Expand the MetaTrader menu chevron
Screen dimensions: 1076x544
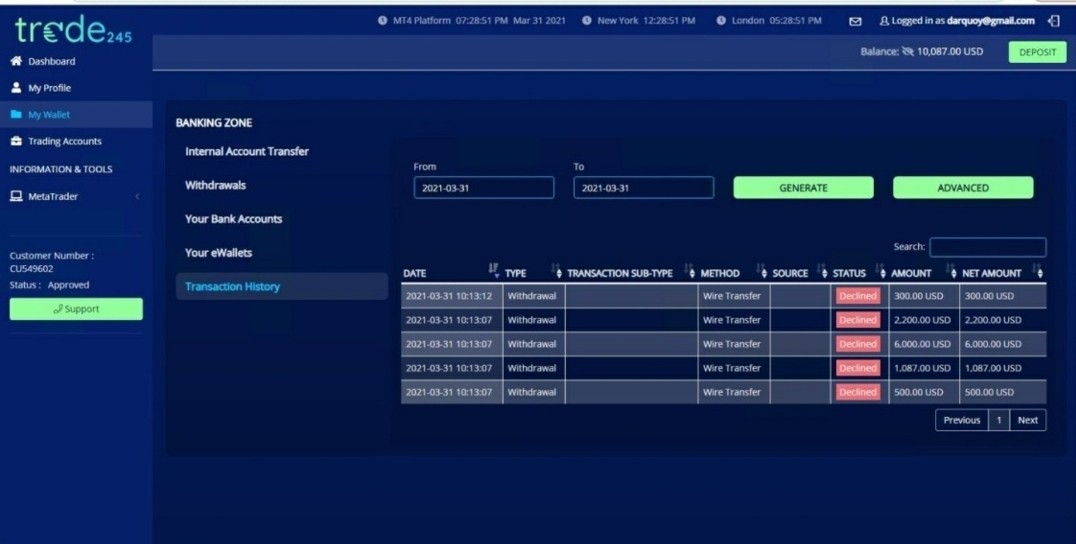(x=137, y=196)
